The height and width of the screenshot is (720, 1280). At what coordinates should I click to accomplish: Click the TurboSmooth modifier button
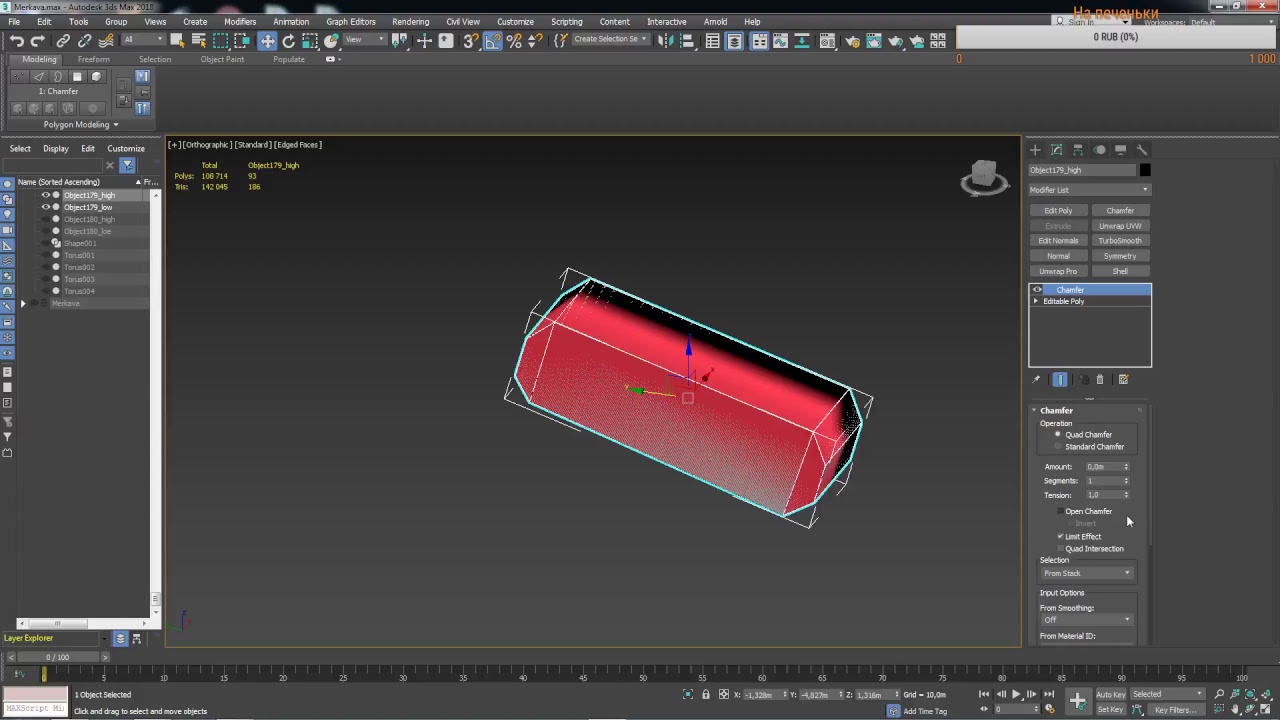(x=1120, y=241)
